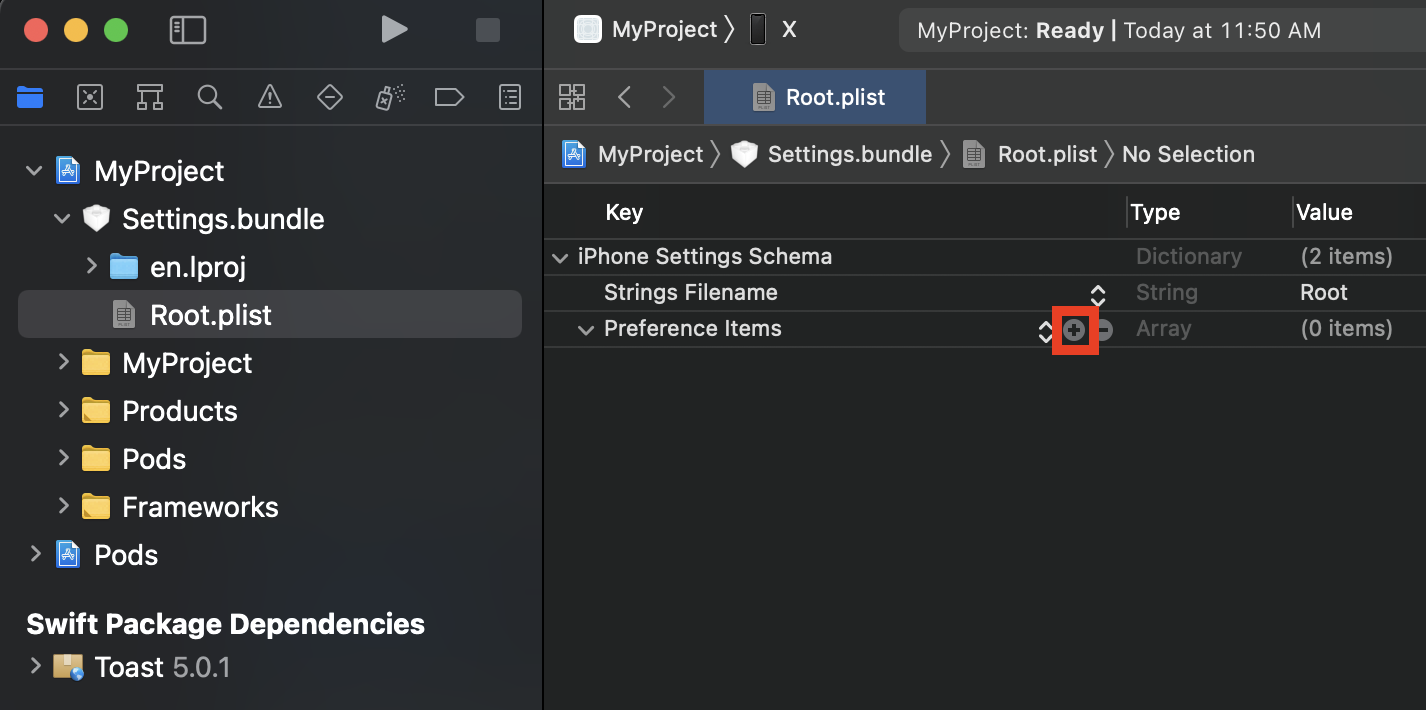1426x710 pixels.
Task: Select Settings.bundle in the navigator
Action: 223,219
